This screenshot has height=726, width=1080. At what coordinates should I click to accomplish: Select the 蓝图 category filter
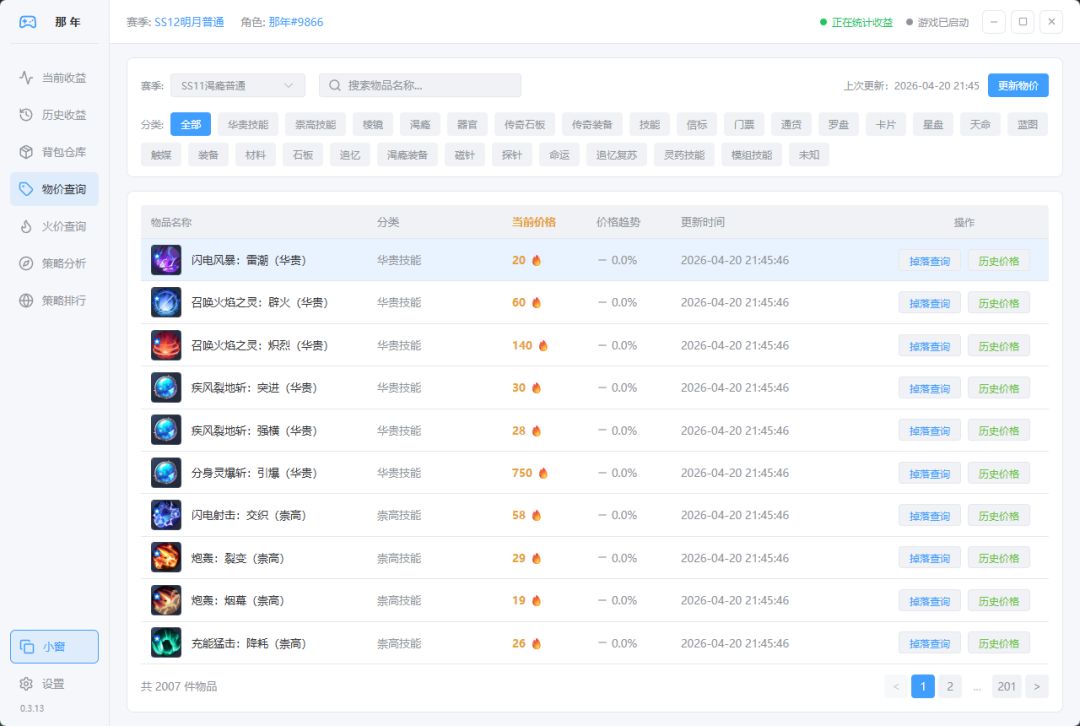tap(1027, 125)
